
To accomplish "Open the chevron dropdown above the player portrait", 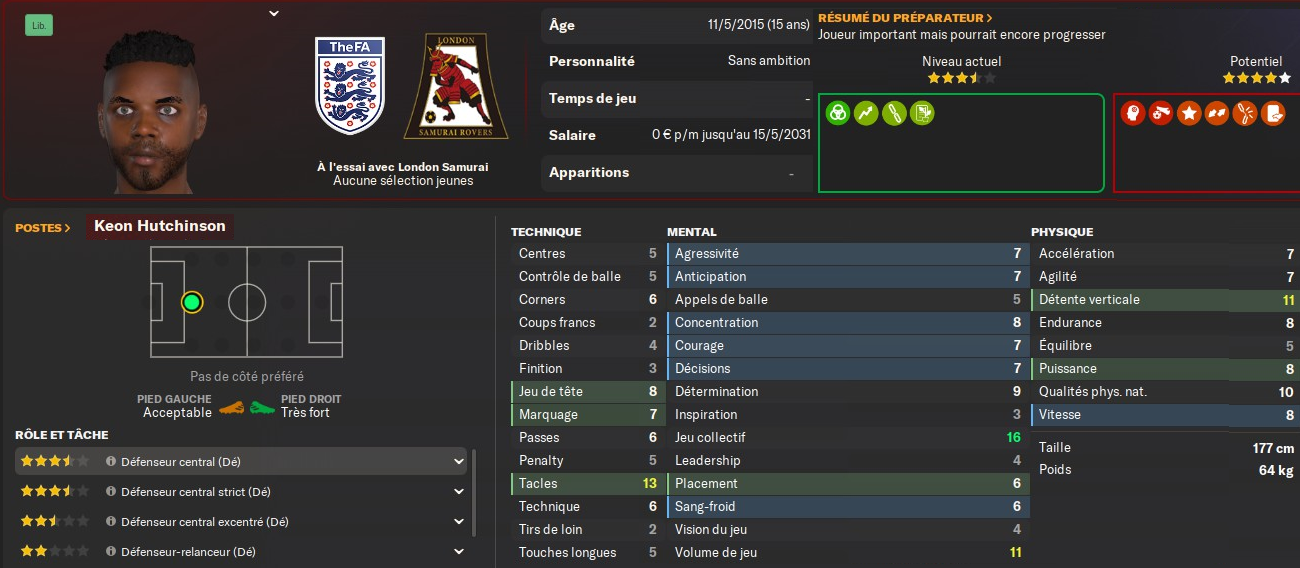I will pos(274,13).
